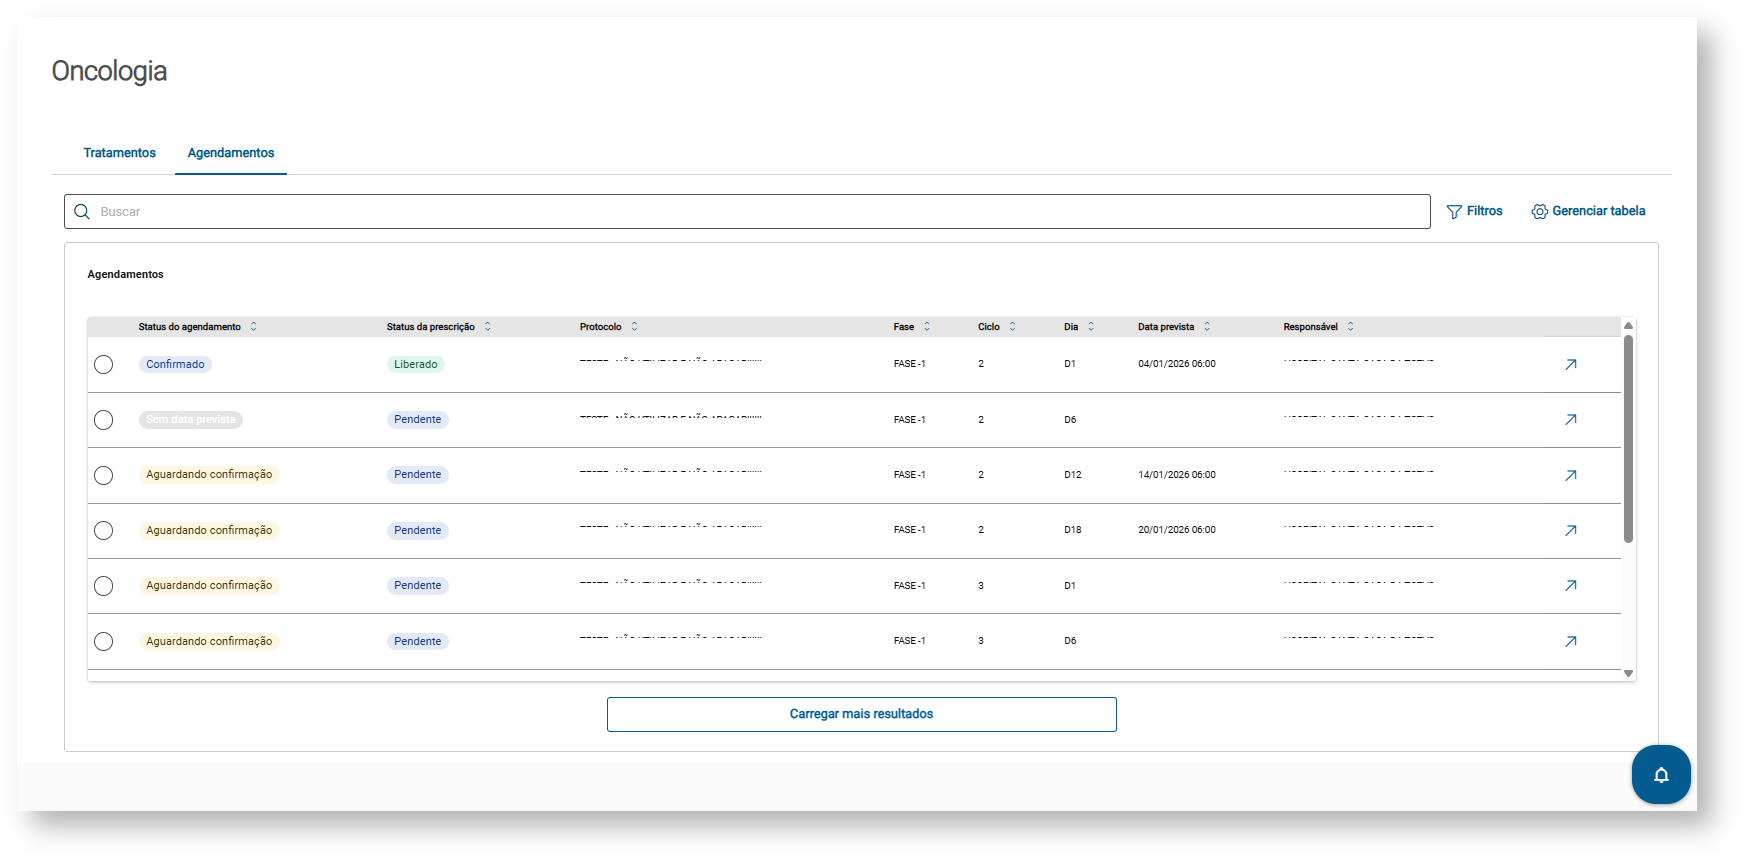Open details arrow for Sem data prevista row
This screenshot has width=1745, height=859.
click(x=1570, y=420)
